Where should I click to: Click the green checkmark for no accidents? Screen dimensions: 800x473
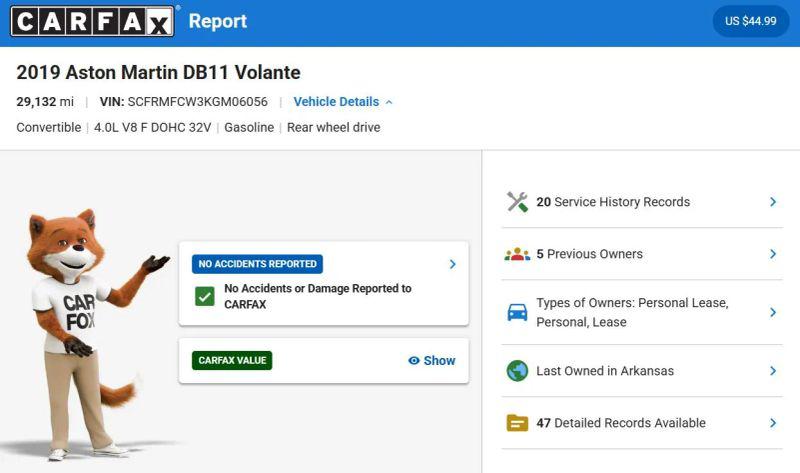[205, 296]
